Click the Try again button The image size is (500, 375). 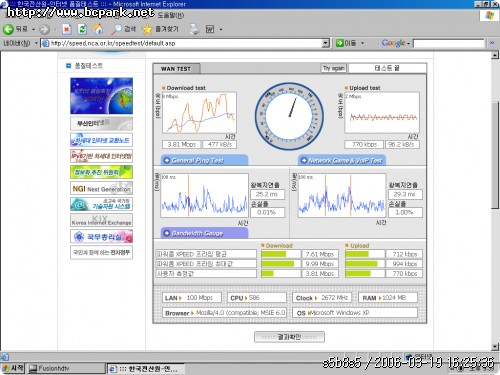(x=333, y=68)
